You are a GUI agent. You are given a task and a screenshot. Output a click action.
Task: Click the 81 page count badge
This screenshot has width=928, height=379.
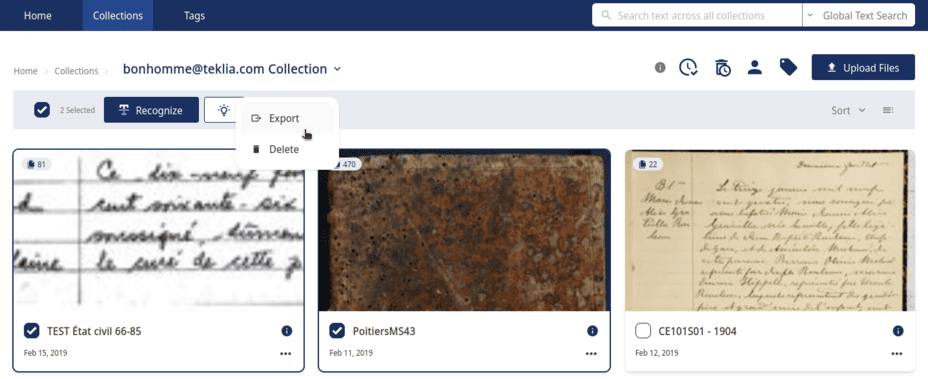tap(37, 164)
